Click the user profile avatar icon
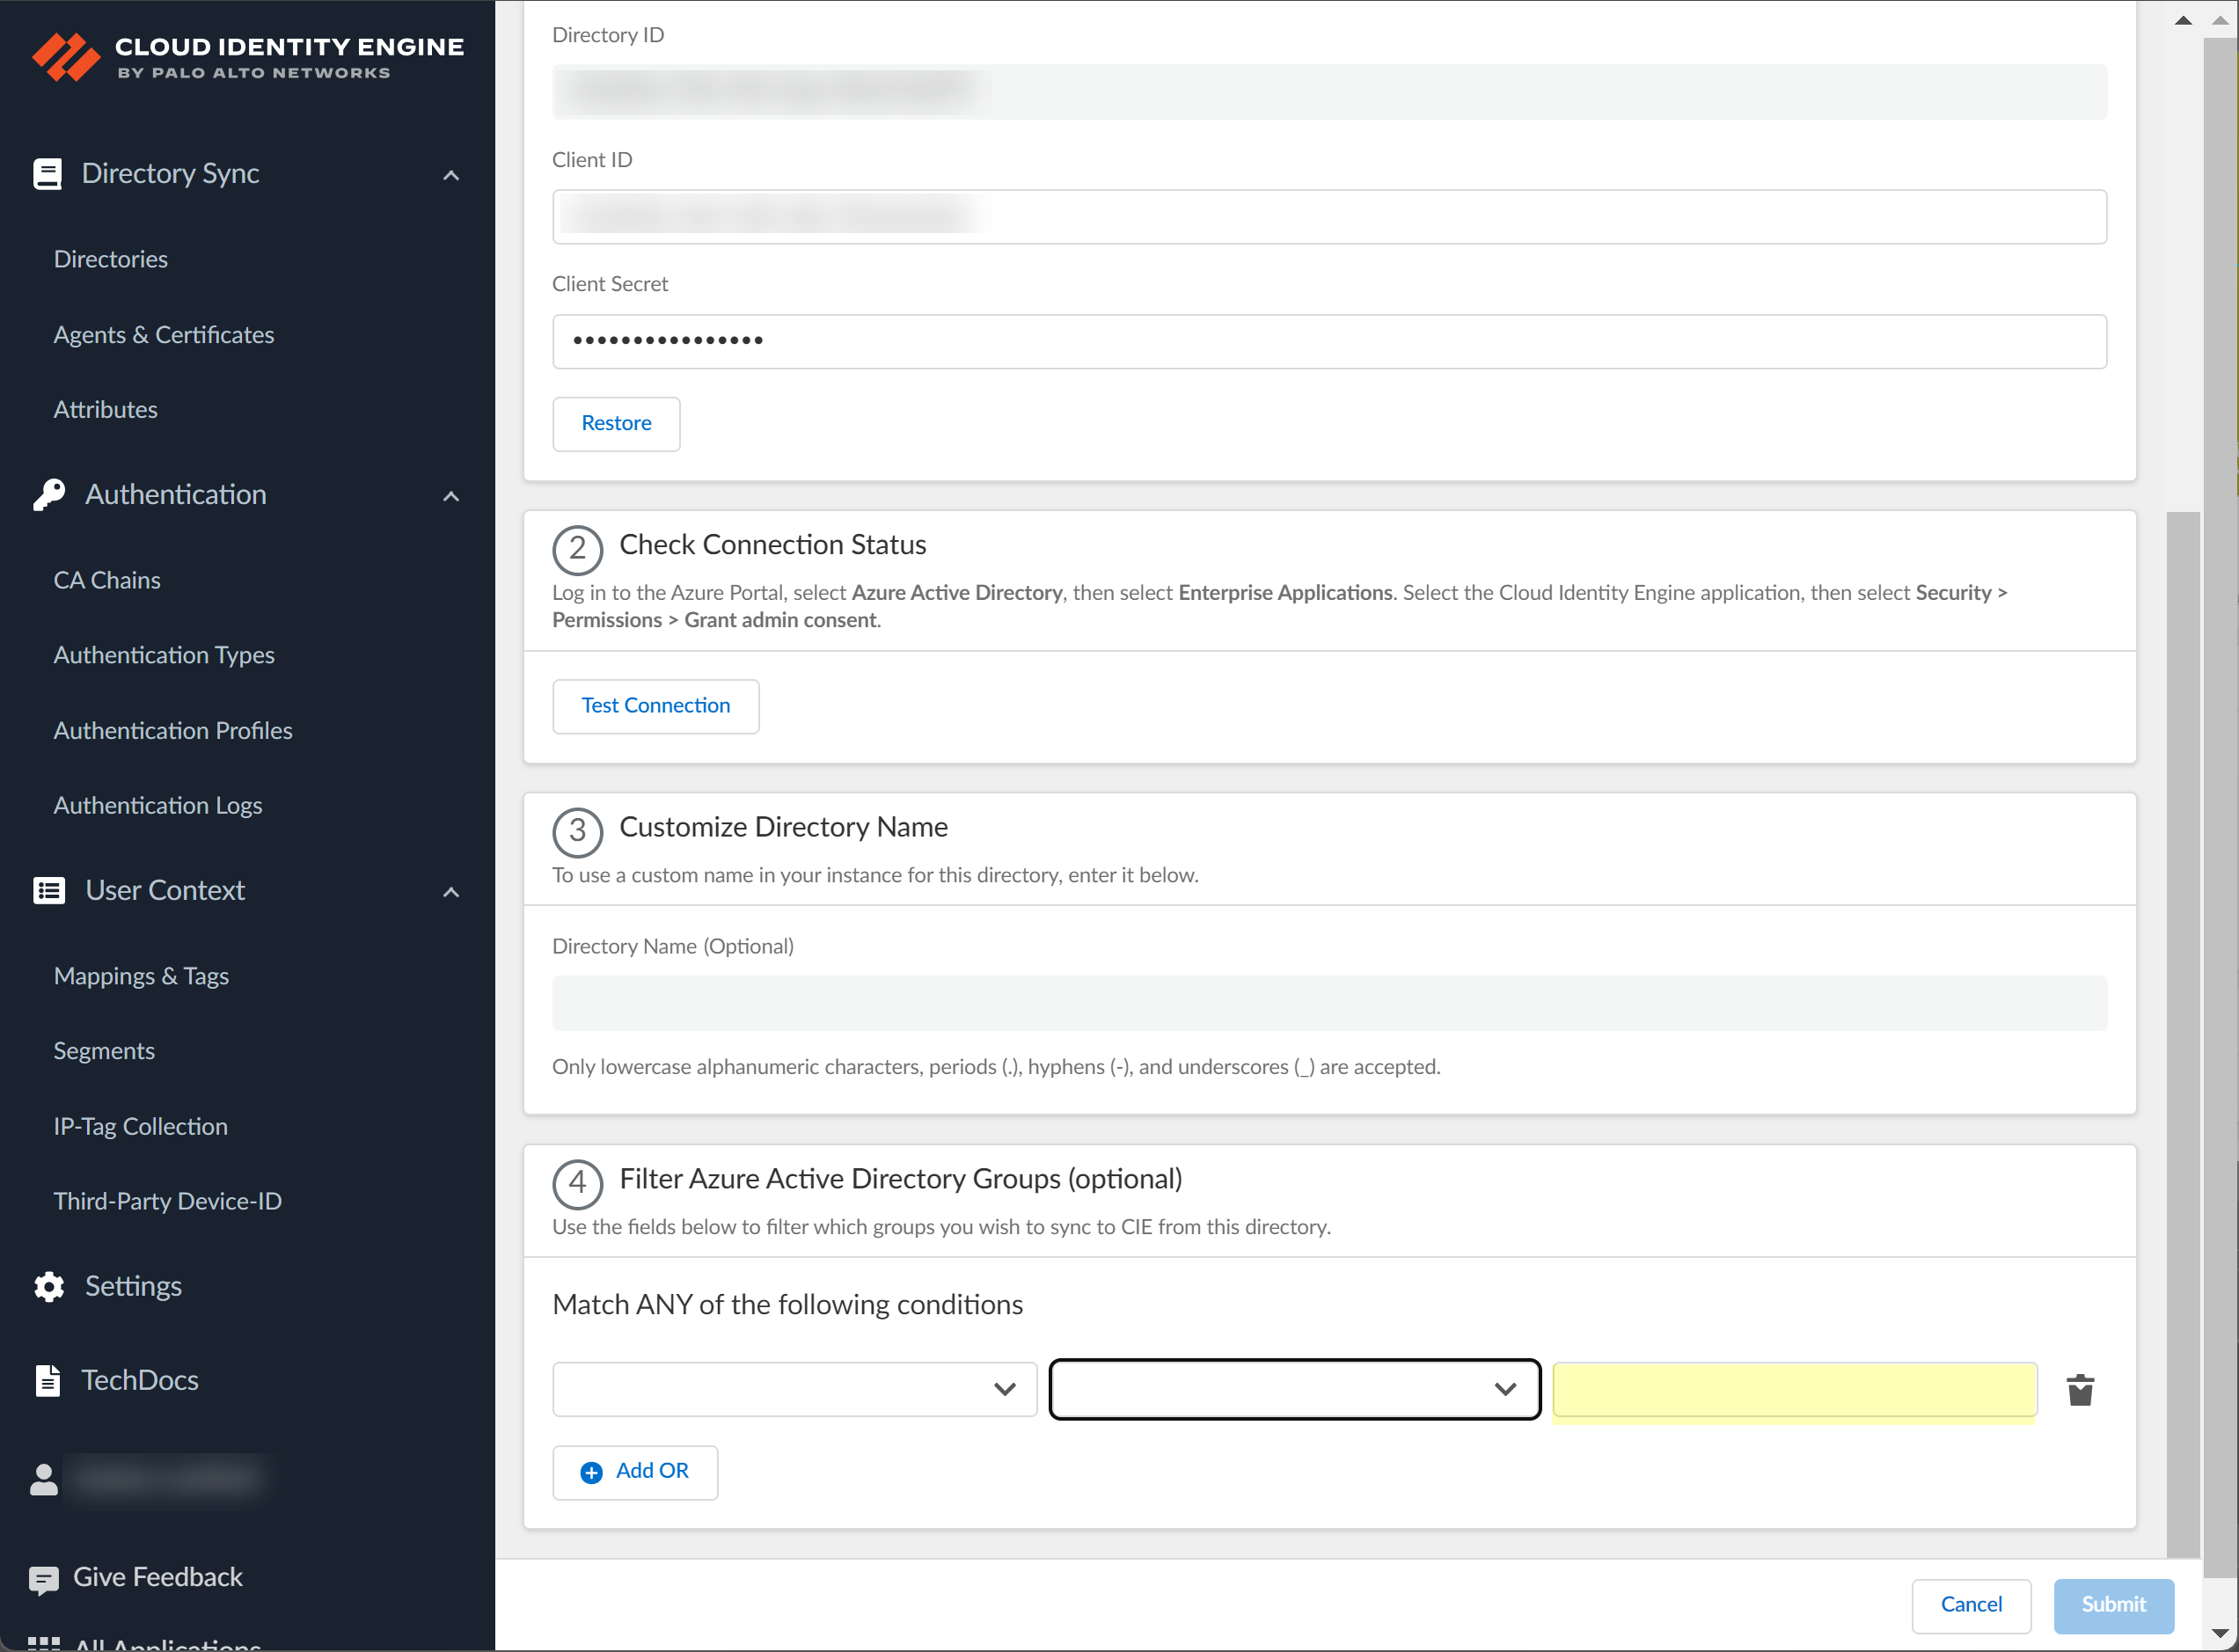Image resolution: width=2239 pixels, height=1652 pixels. tap(44, 1480)
